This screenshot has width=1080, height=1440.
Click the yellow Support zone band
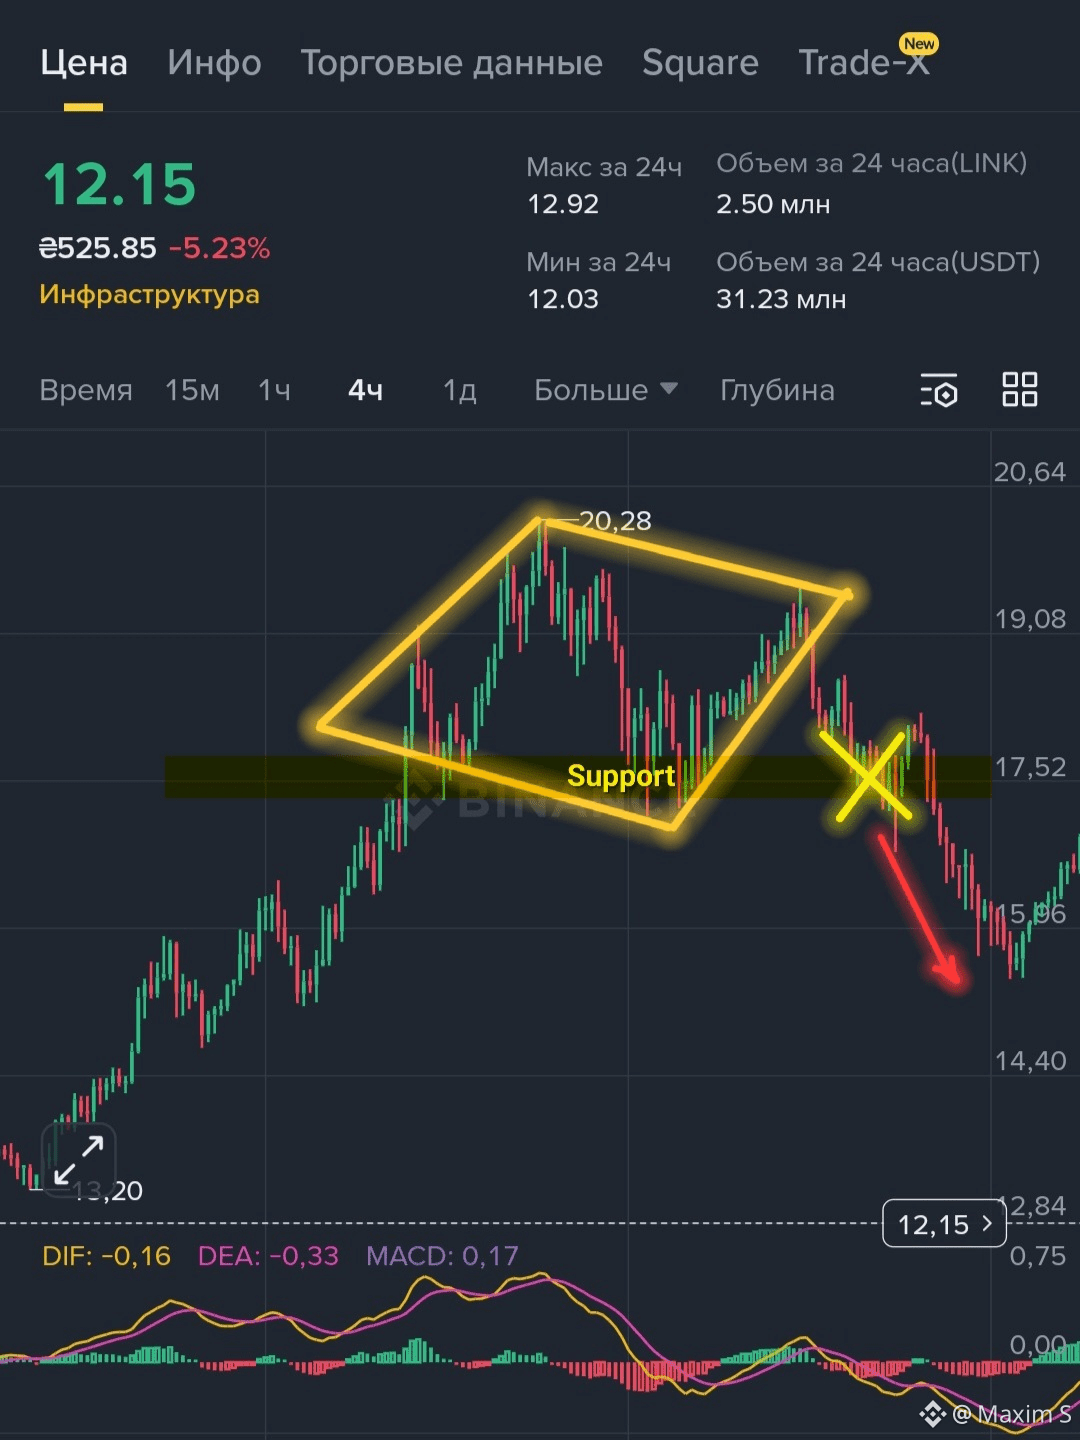click(x=578, y=777)
